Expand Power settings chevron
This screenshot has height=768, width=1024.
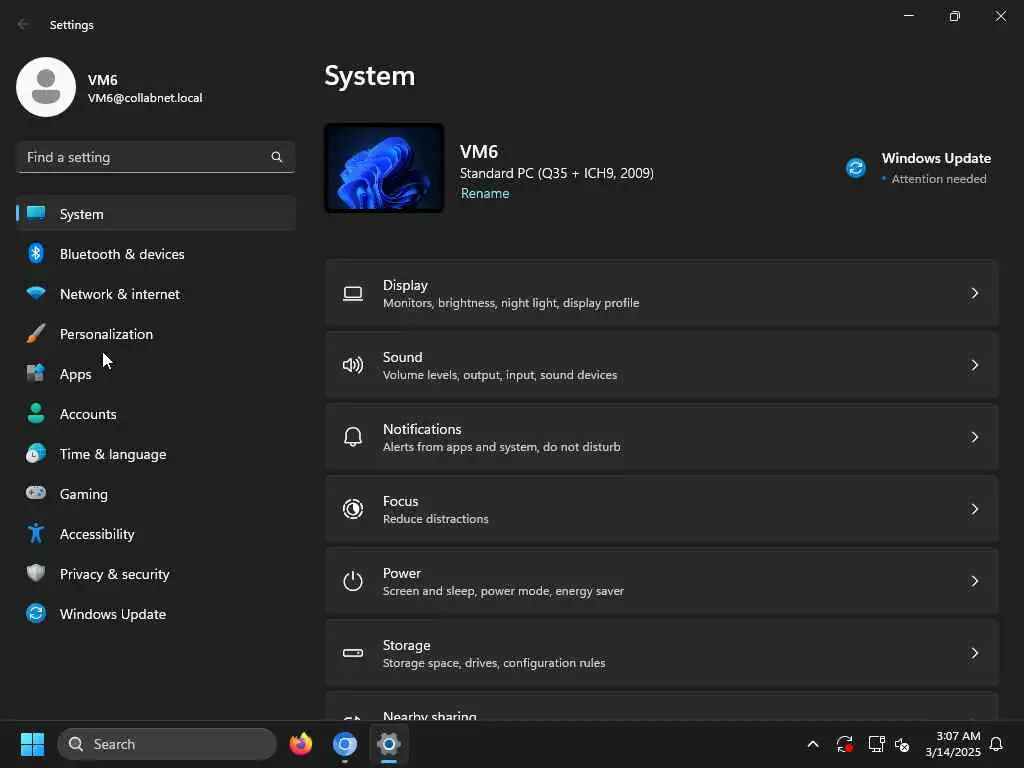974,581
